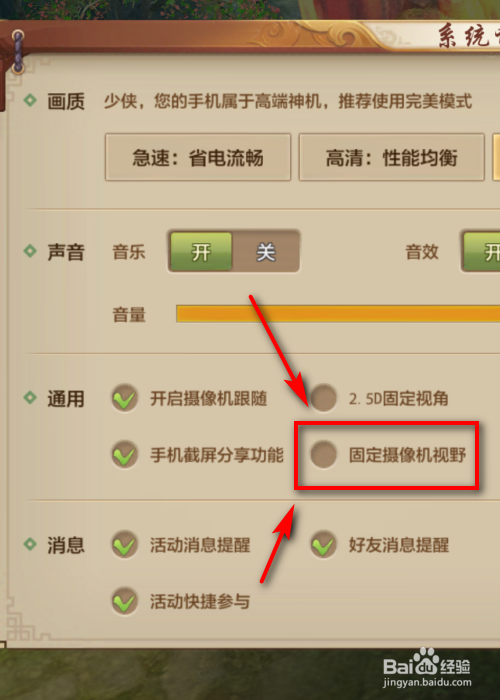The height and width of the screenshot is (700, 500).
Task: Click the 通用 section diamond icon
Action: [30, 397]
